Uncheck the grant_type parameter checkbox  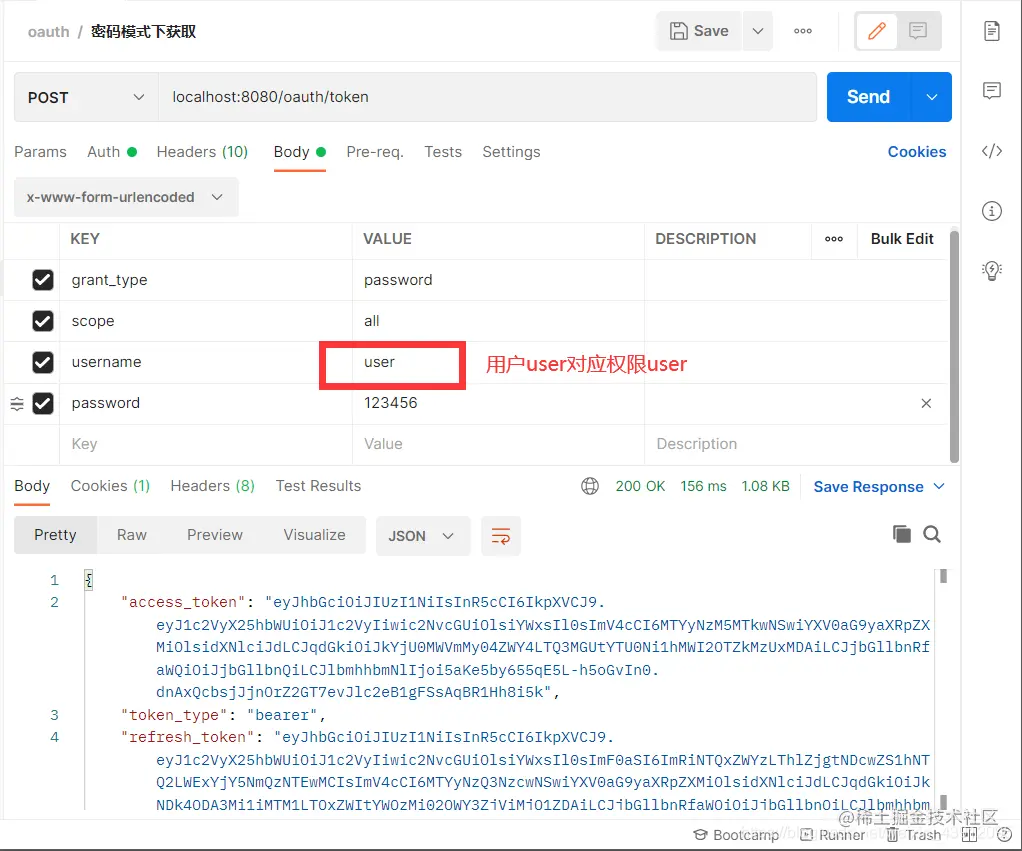[43, 280]
